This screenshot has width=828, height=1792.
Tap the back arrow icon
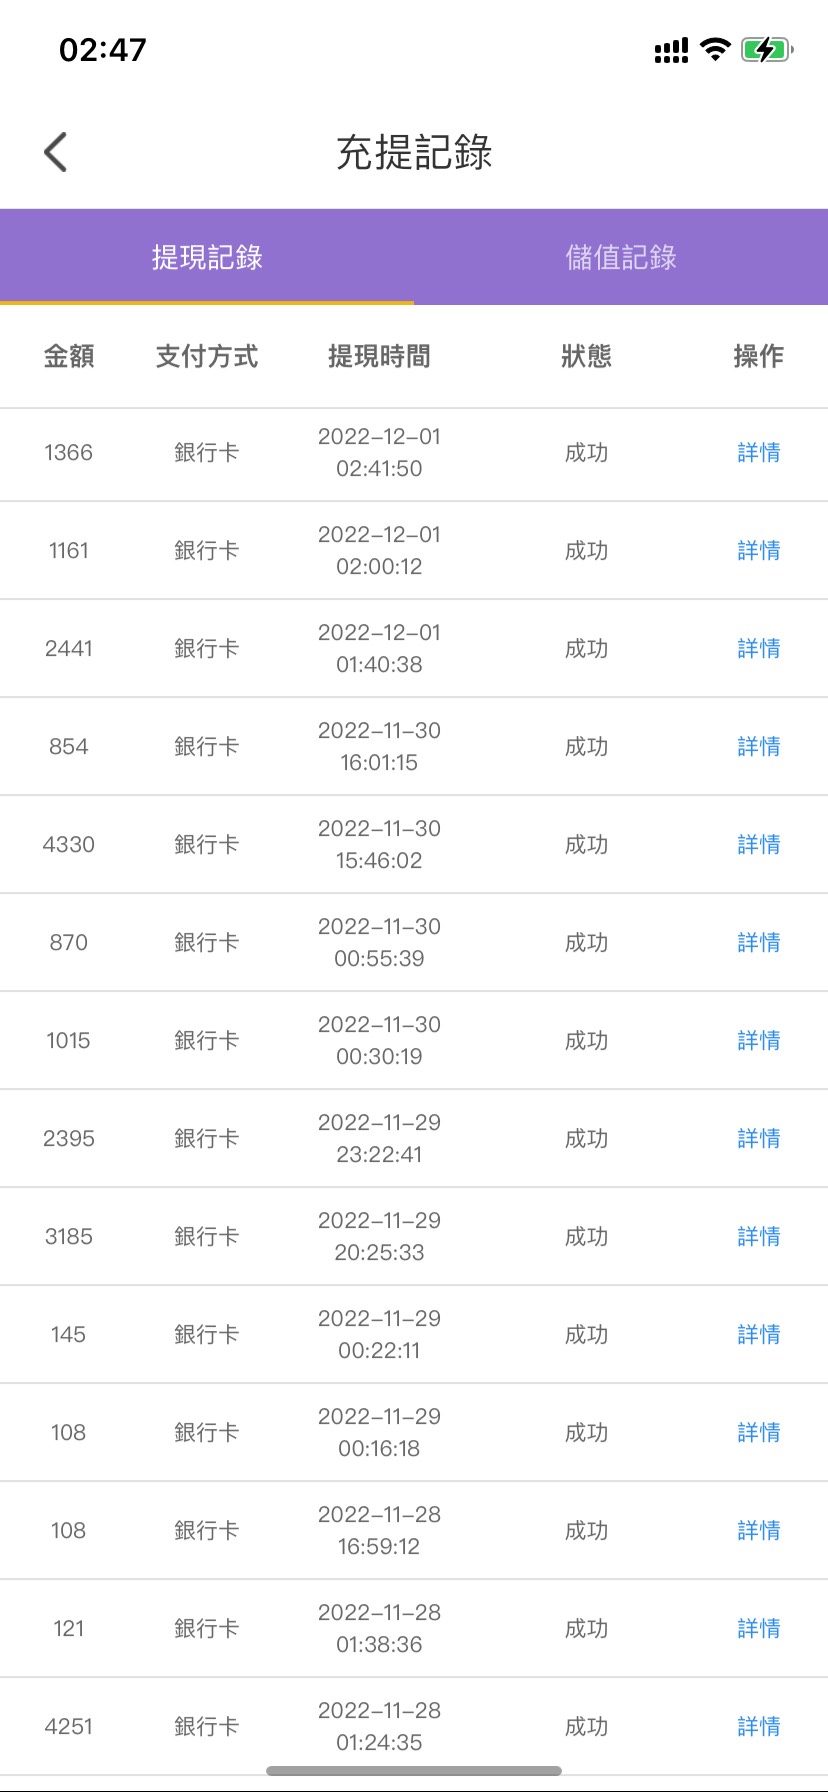coord(56,153)
